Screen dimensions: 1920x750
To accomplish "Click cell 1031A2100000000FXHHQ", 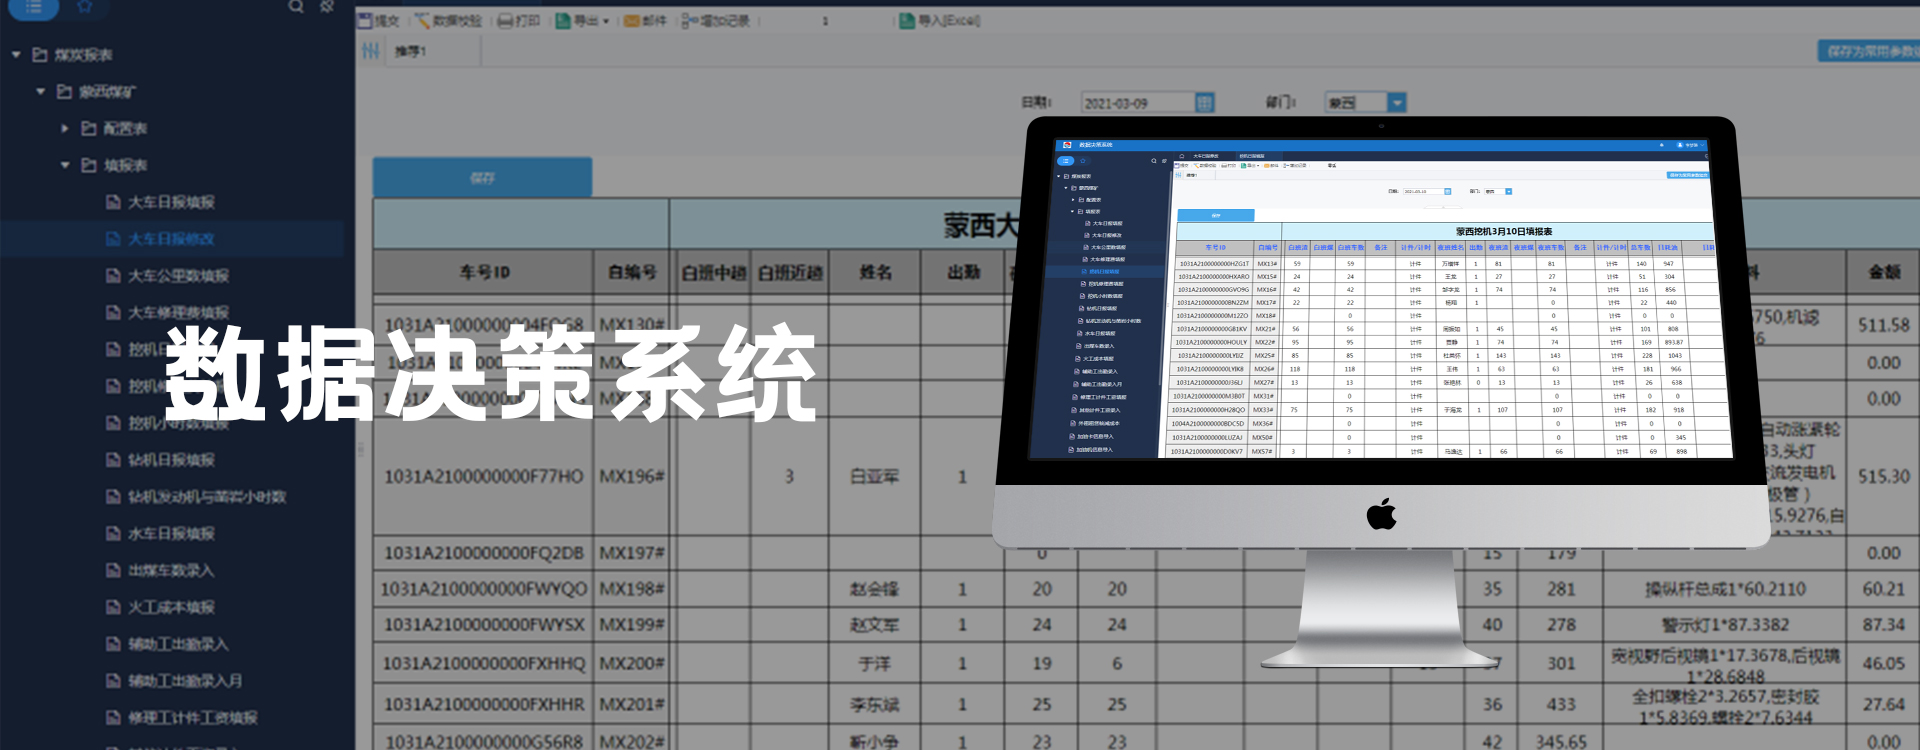I will pyautogui.click(x=484, y=663).
